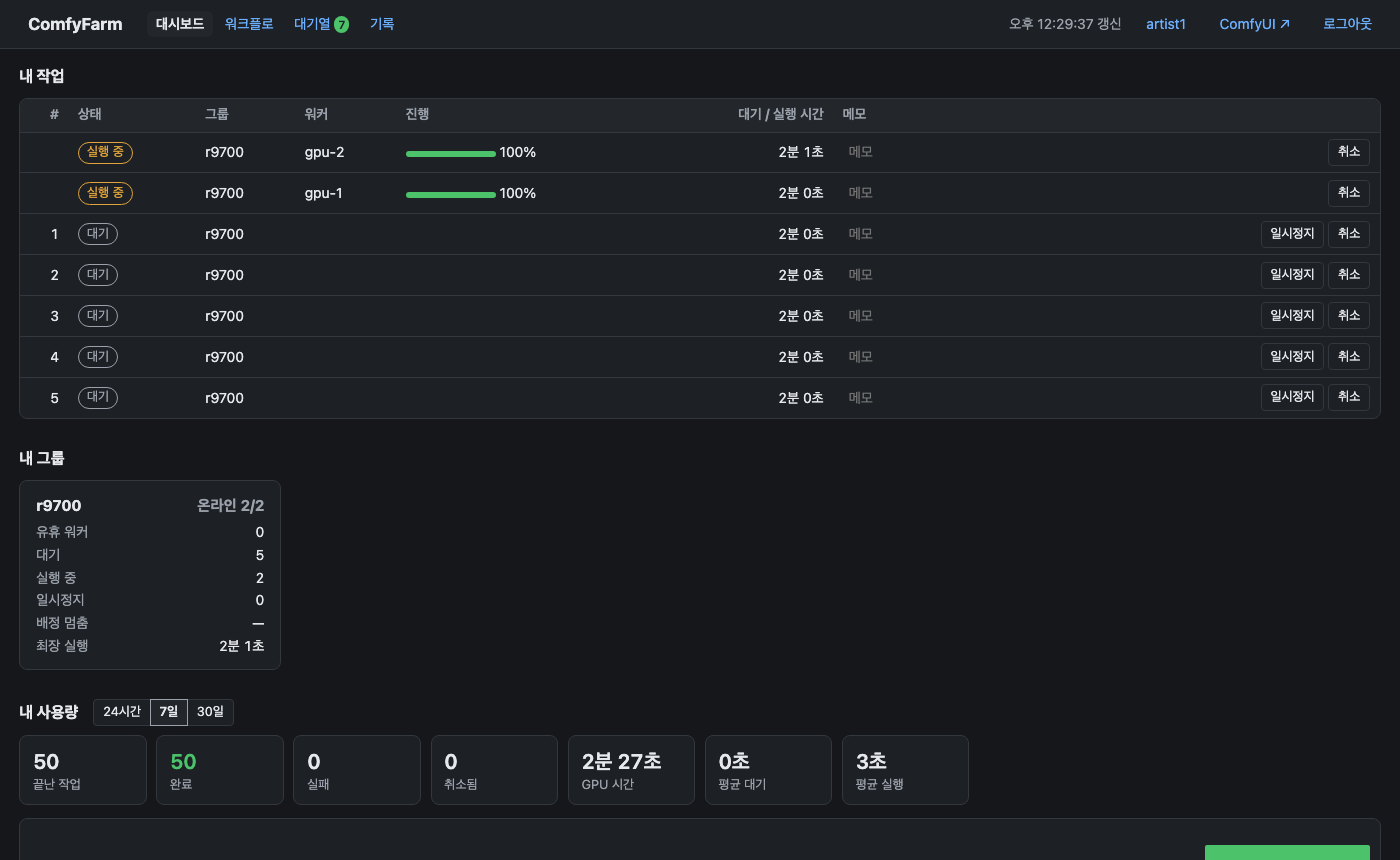Click 로그아웃 to sign out

(x=1347, y=24)
